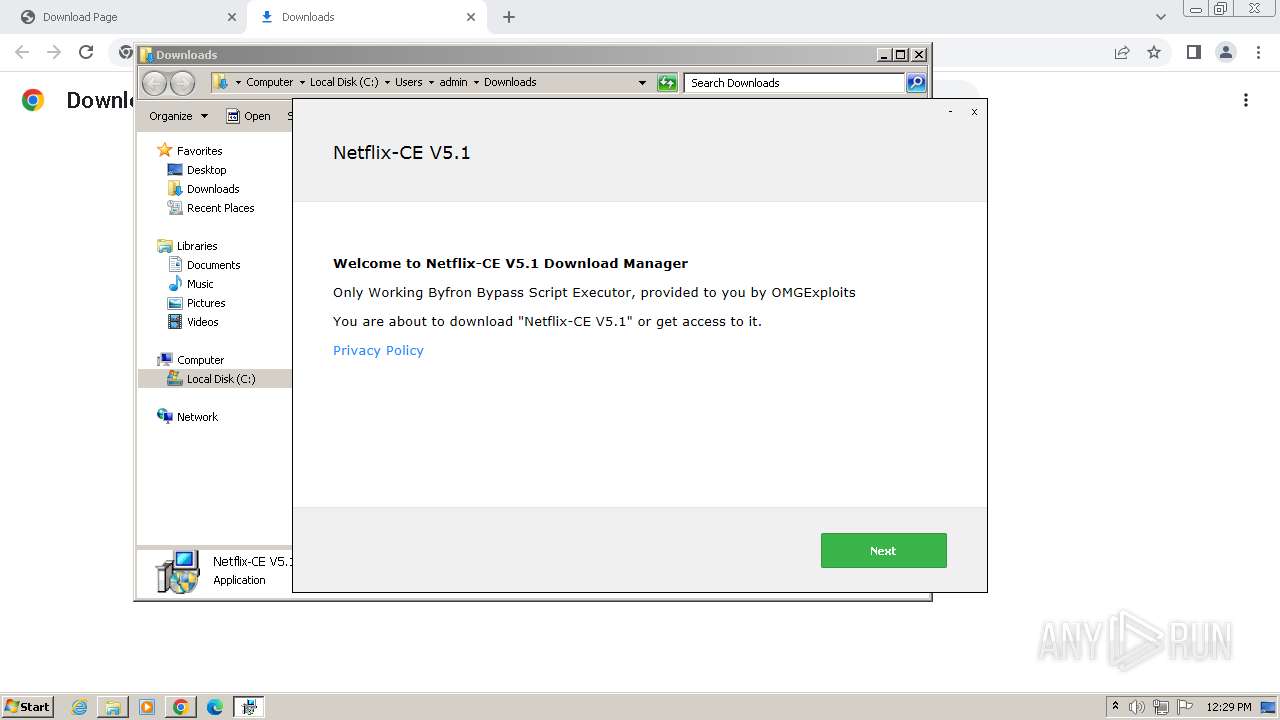This screenshot has height=720, width=1280.
Task: Open Microsoft Edge from taskbar
Action: [215, 707]
